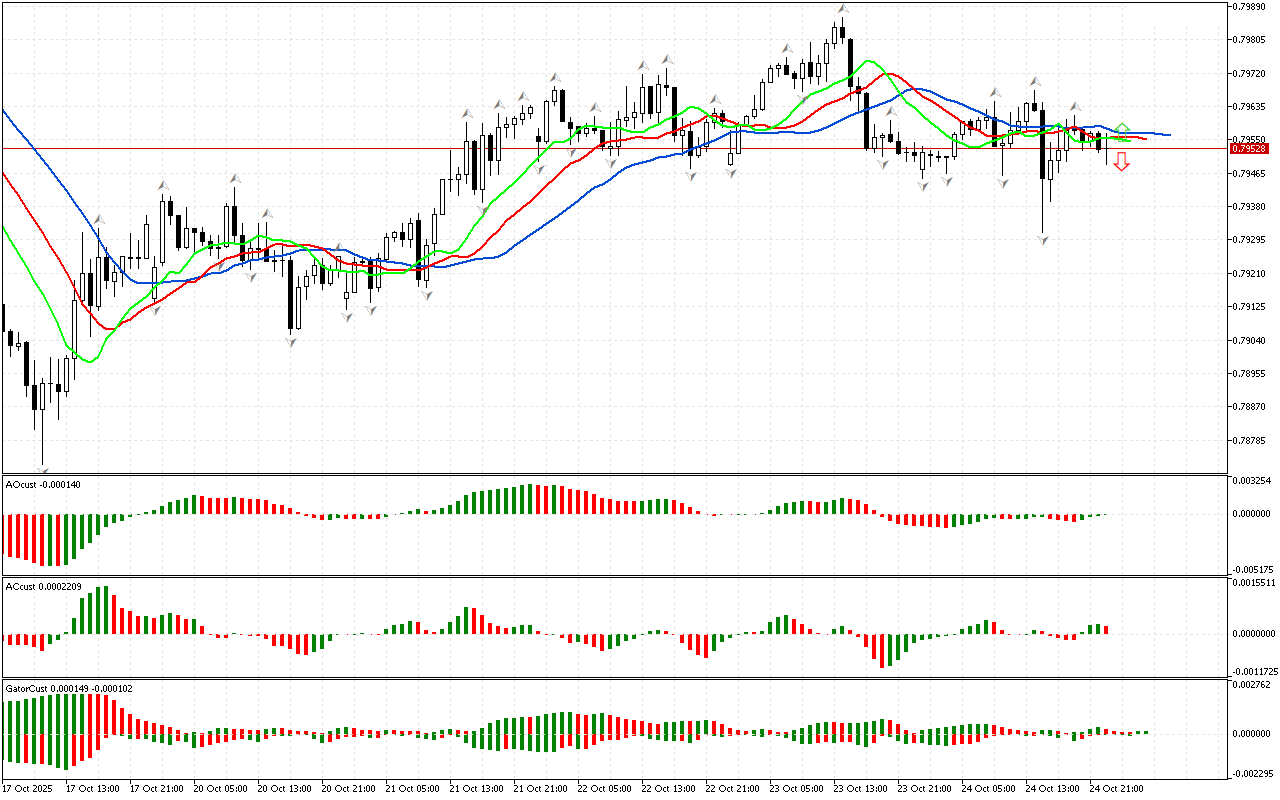Select the red horizontal bid price line
Image resolution: width=1280 pixels, height=800 pixels.
600,148
